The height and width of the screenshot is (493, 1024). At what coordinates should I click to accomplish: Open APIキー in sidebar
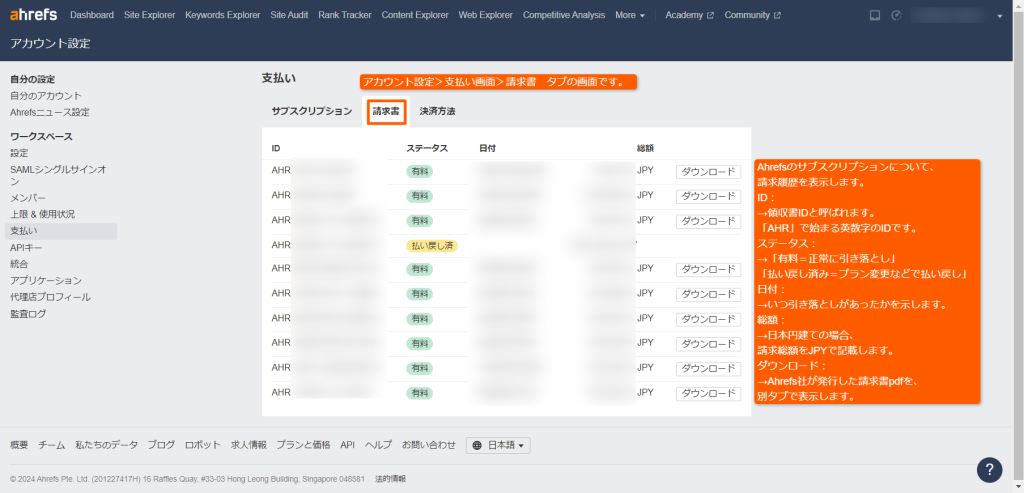pos(26,247)
